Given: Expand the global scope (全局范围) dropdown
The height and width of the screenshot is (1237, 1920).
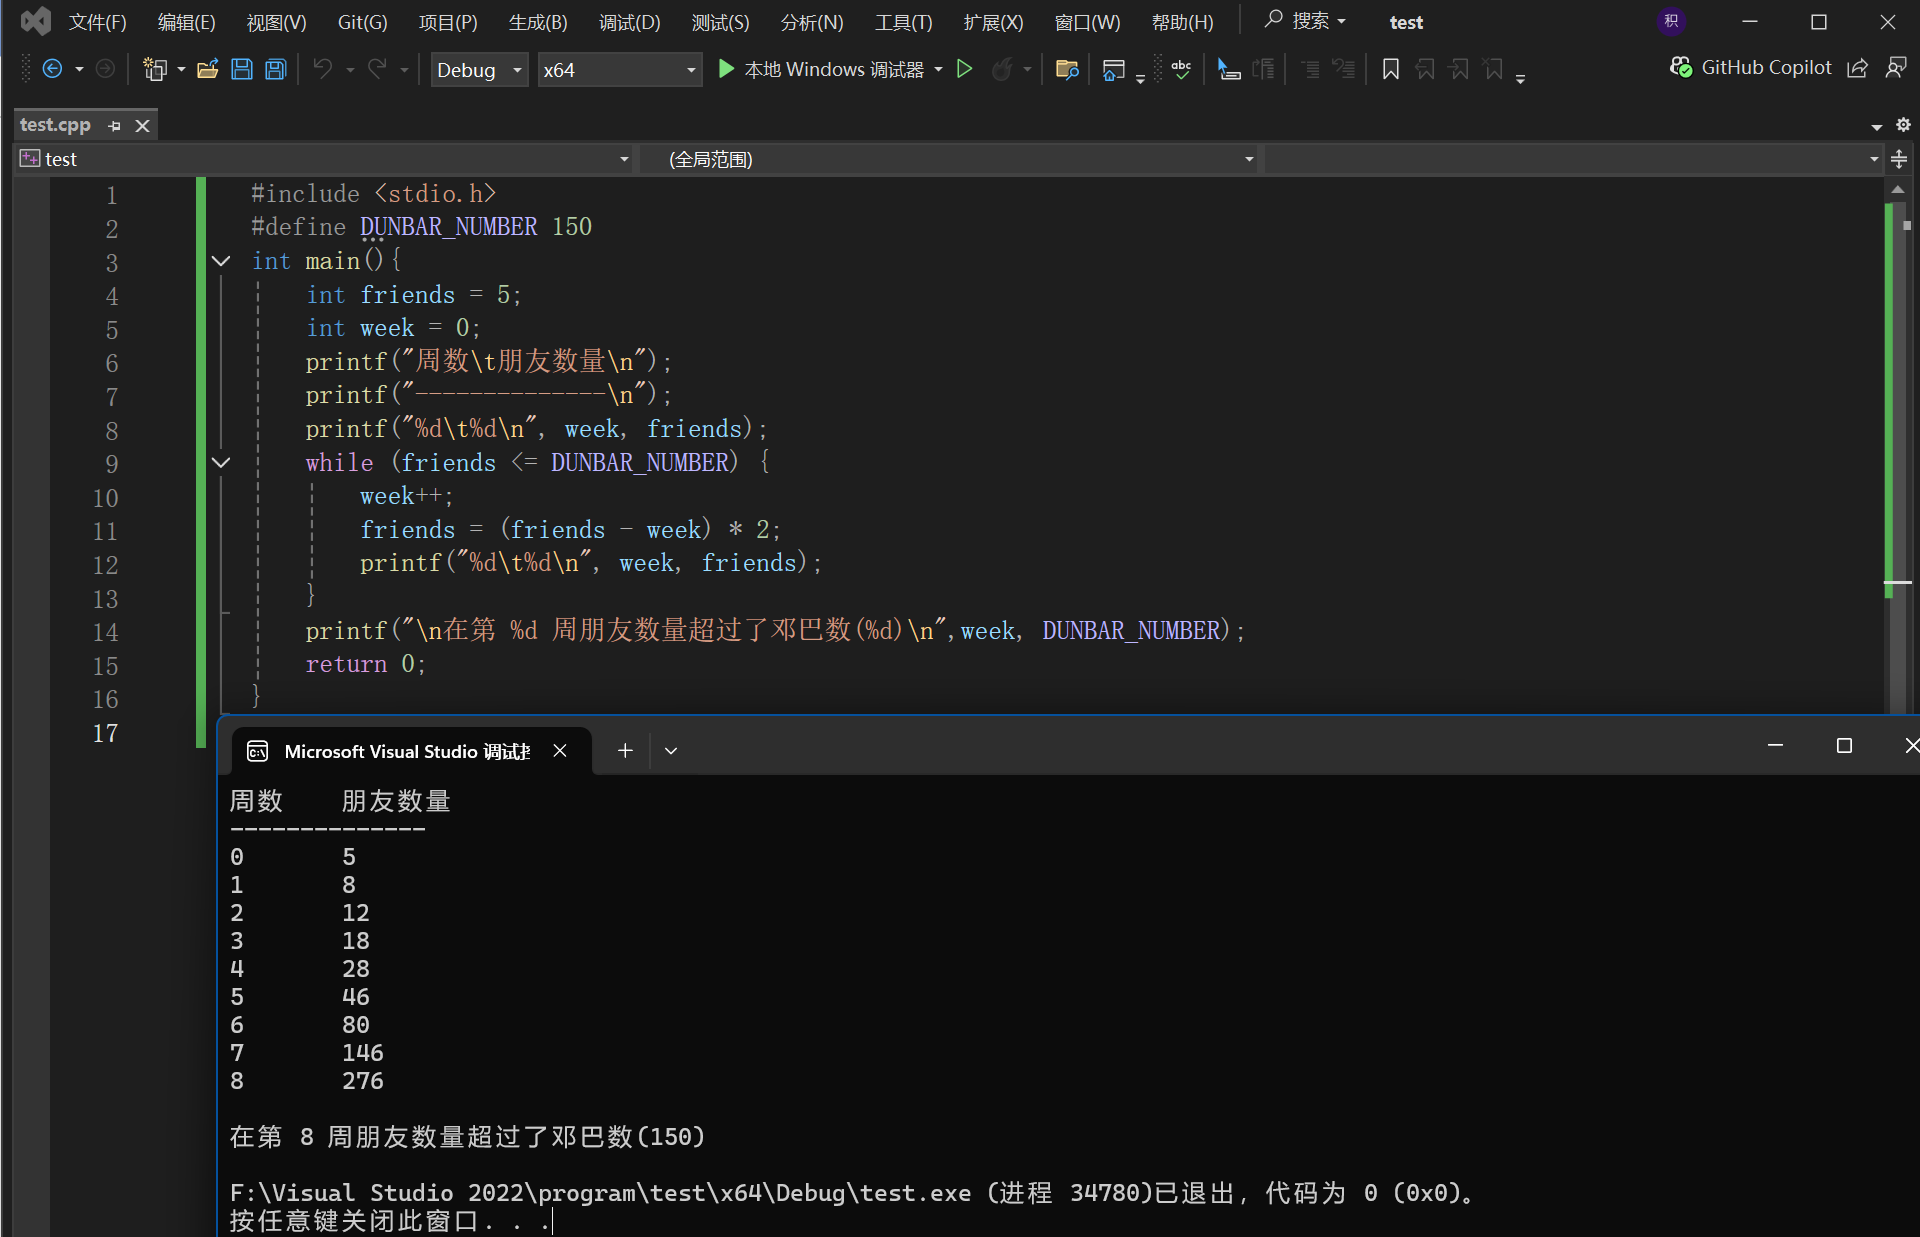Looking at the screenshot, I should [1248, 159].
